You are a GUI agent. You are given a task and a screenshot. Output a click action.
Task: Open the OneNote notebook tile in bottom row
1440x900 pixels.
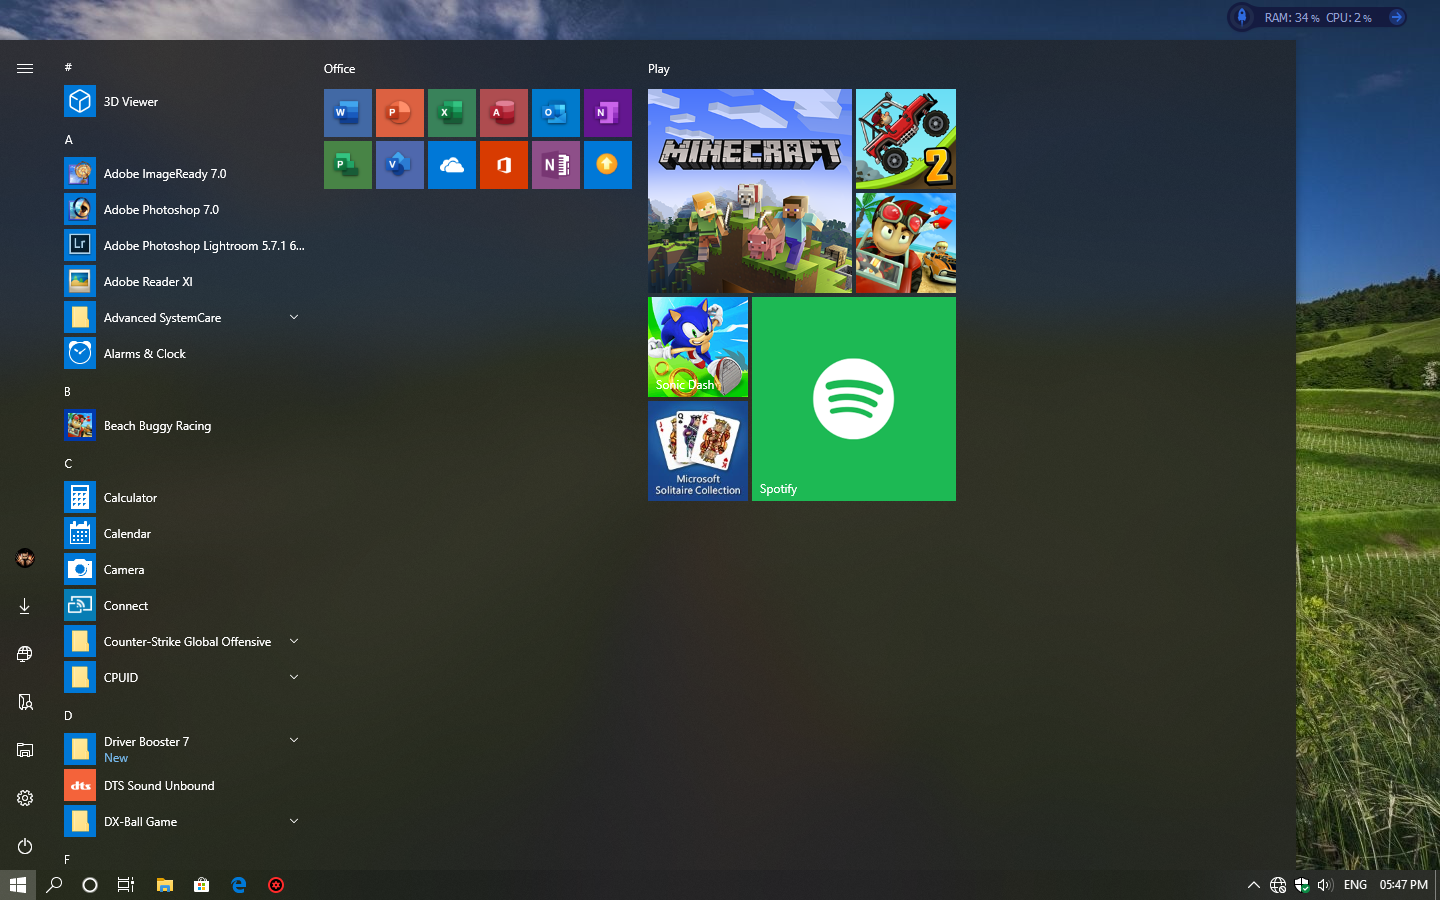pyautogui.click(x=556, y=165)
